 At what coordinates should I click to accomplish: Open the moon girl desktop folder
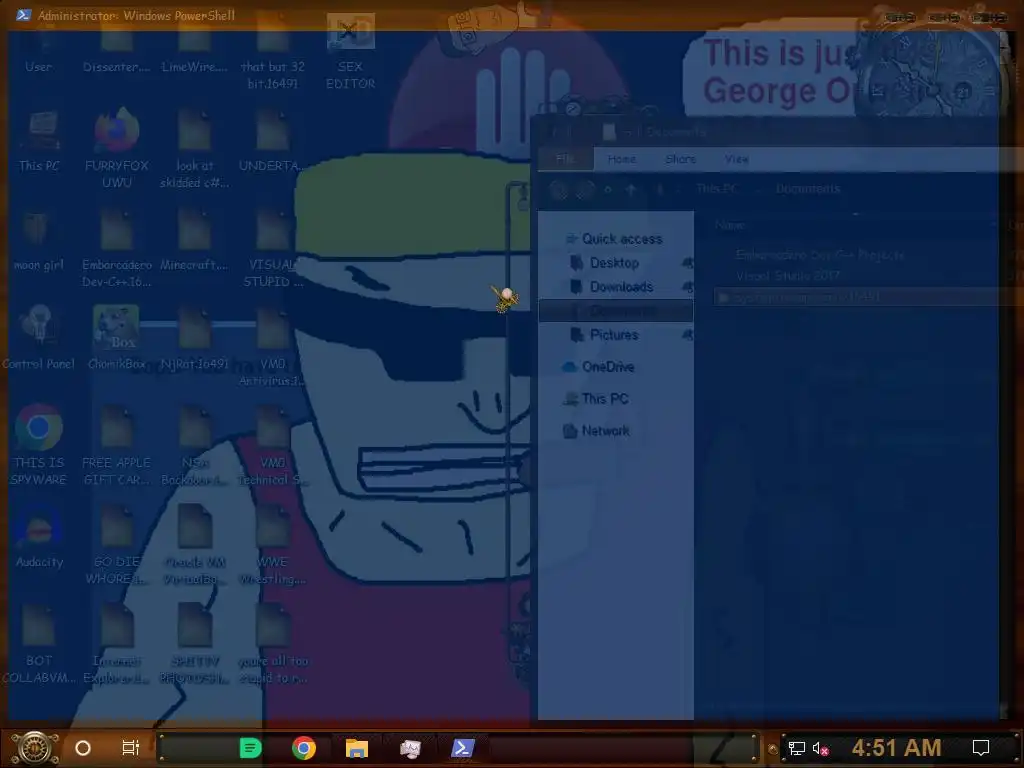(39, 240)
